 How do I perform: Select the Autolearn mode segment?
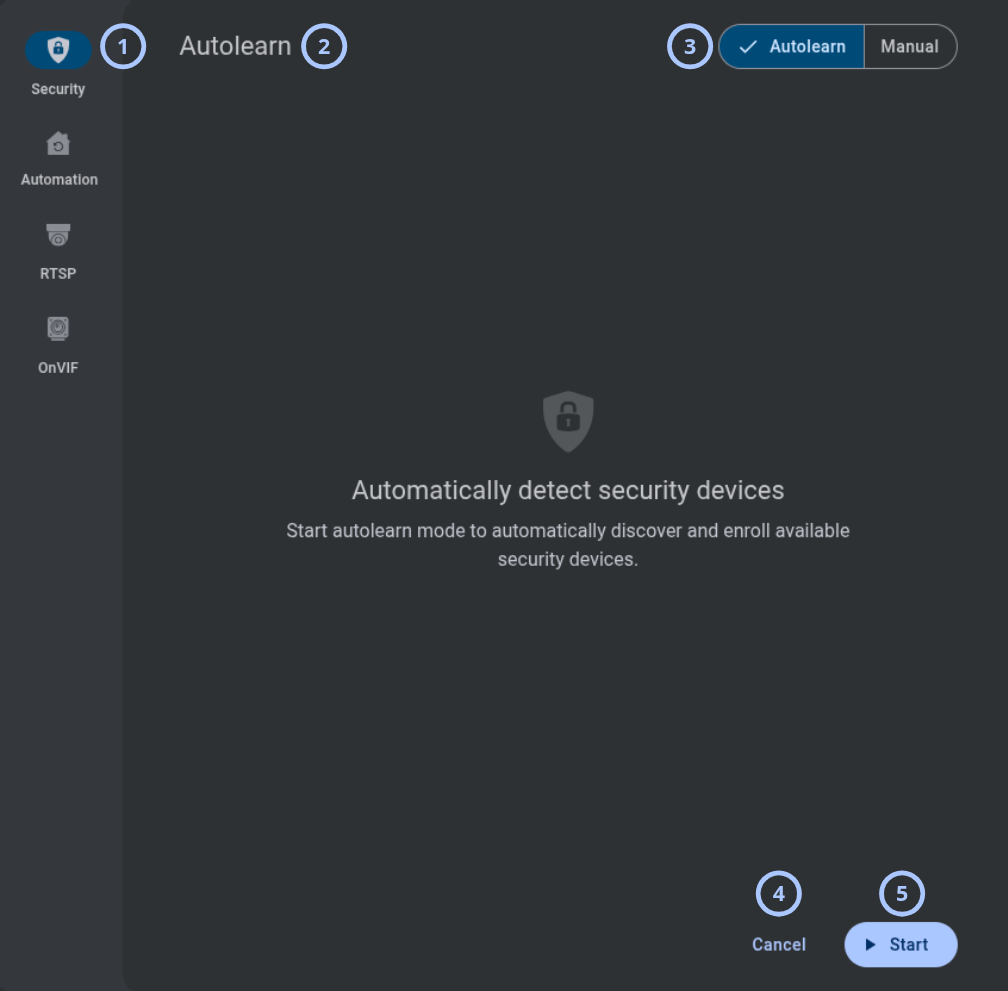(x=791, y=46)
